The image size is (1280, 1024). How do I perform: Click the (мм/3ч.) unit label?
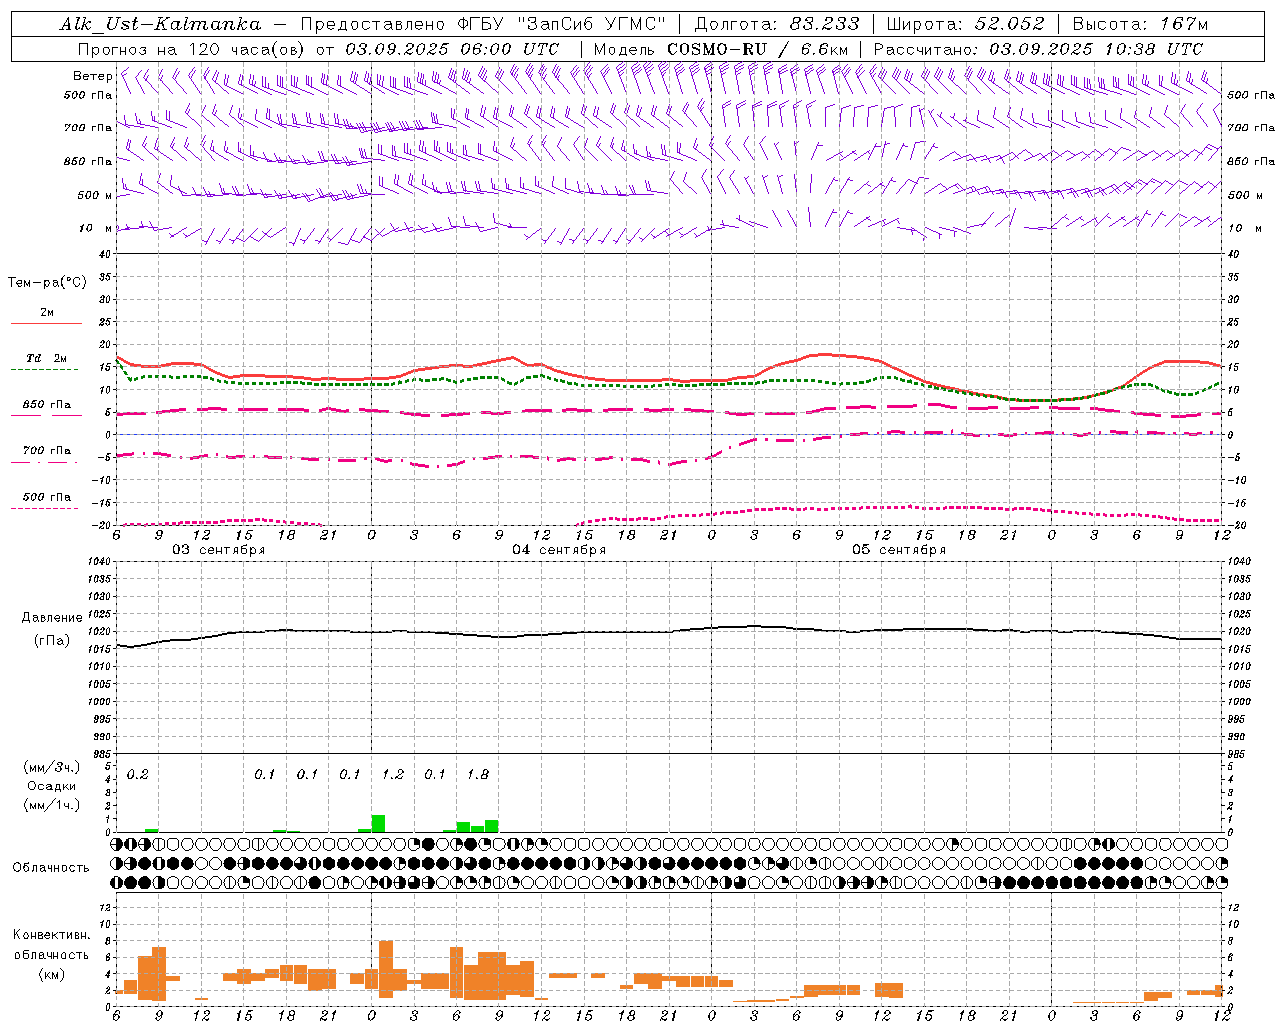click(51, 767)
